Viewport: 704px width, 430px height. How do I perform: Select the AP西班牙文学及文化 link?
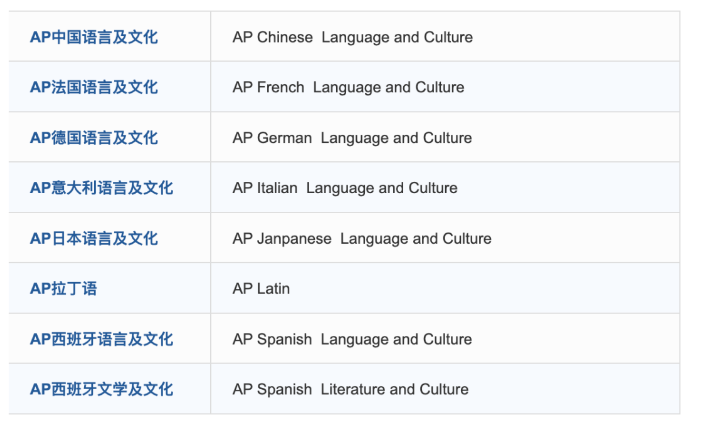[x=101, y=389]
